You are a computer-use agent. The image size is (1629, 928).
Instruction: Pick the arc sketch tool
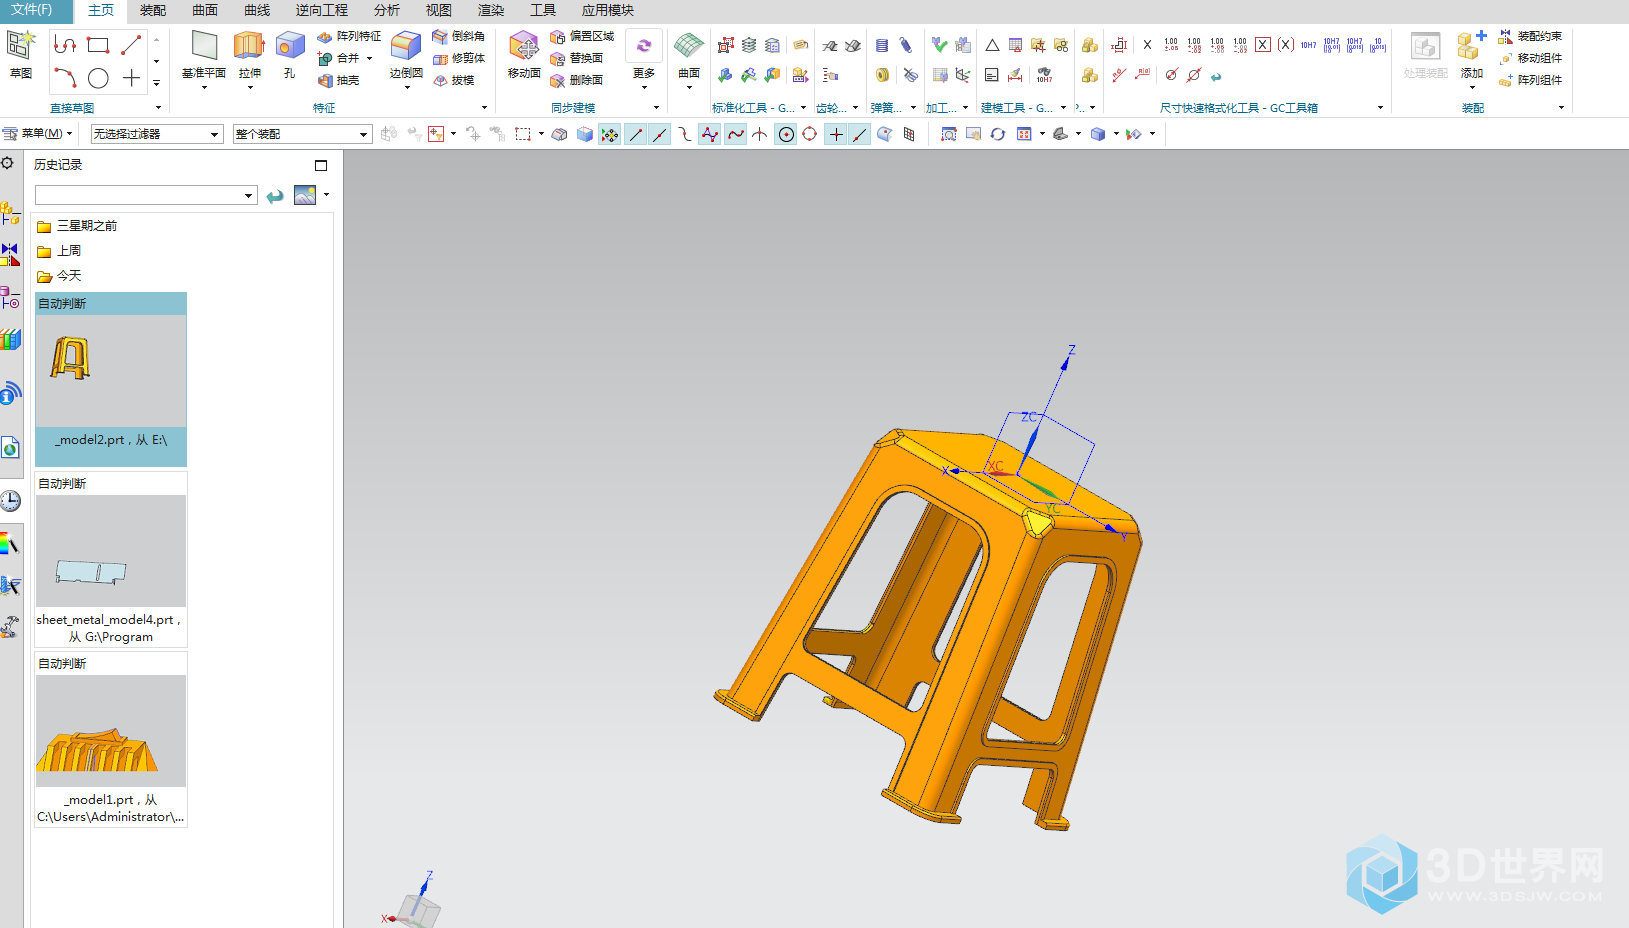[x=65, y=78]
